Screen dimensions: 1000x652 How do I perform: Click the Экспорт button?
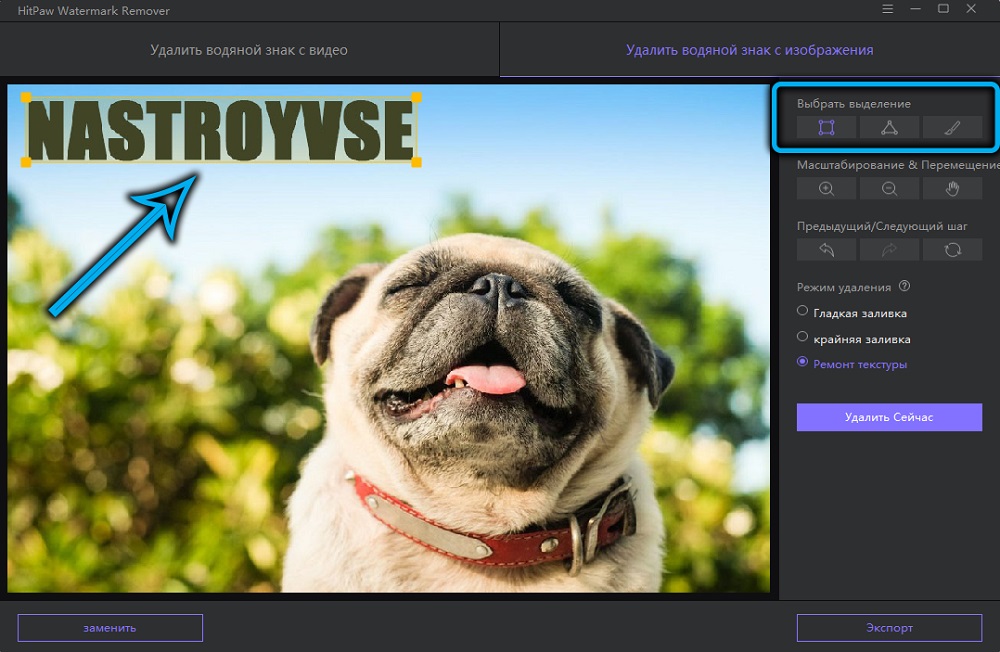(889, 628)
